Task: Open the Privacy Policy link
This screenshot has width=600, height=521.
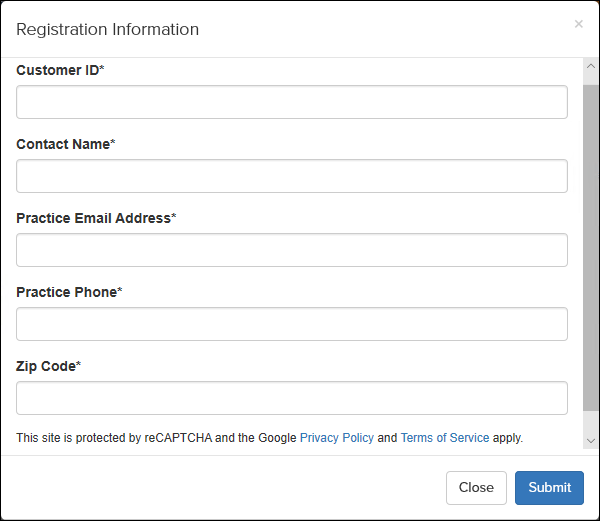Action: 336,438
